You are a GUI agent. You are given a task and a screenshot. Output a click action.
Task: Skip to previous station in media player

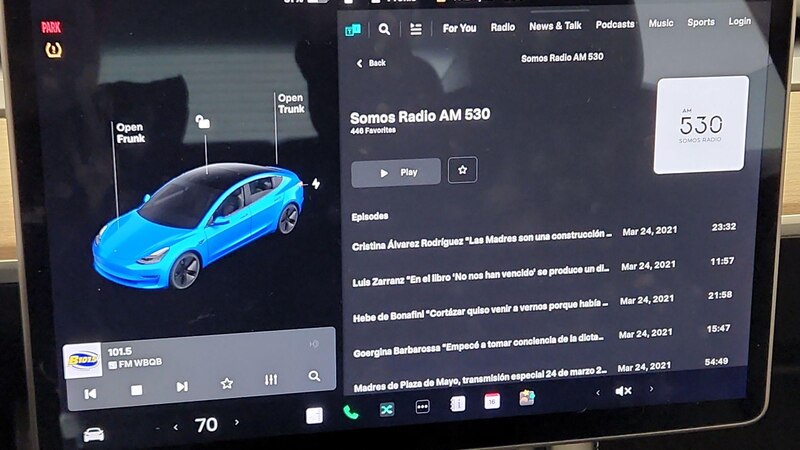pos(90,394)
